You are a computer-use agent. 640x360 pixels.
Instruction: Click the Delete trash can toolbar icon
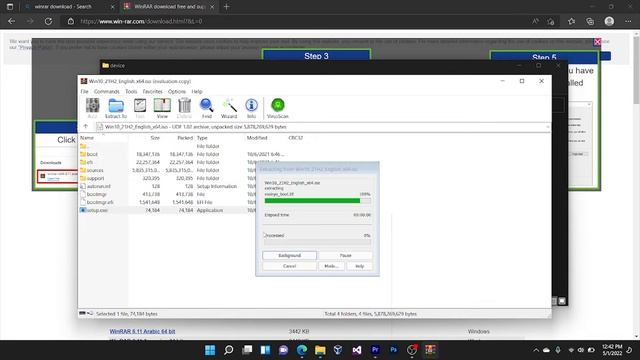184,108
